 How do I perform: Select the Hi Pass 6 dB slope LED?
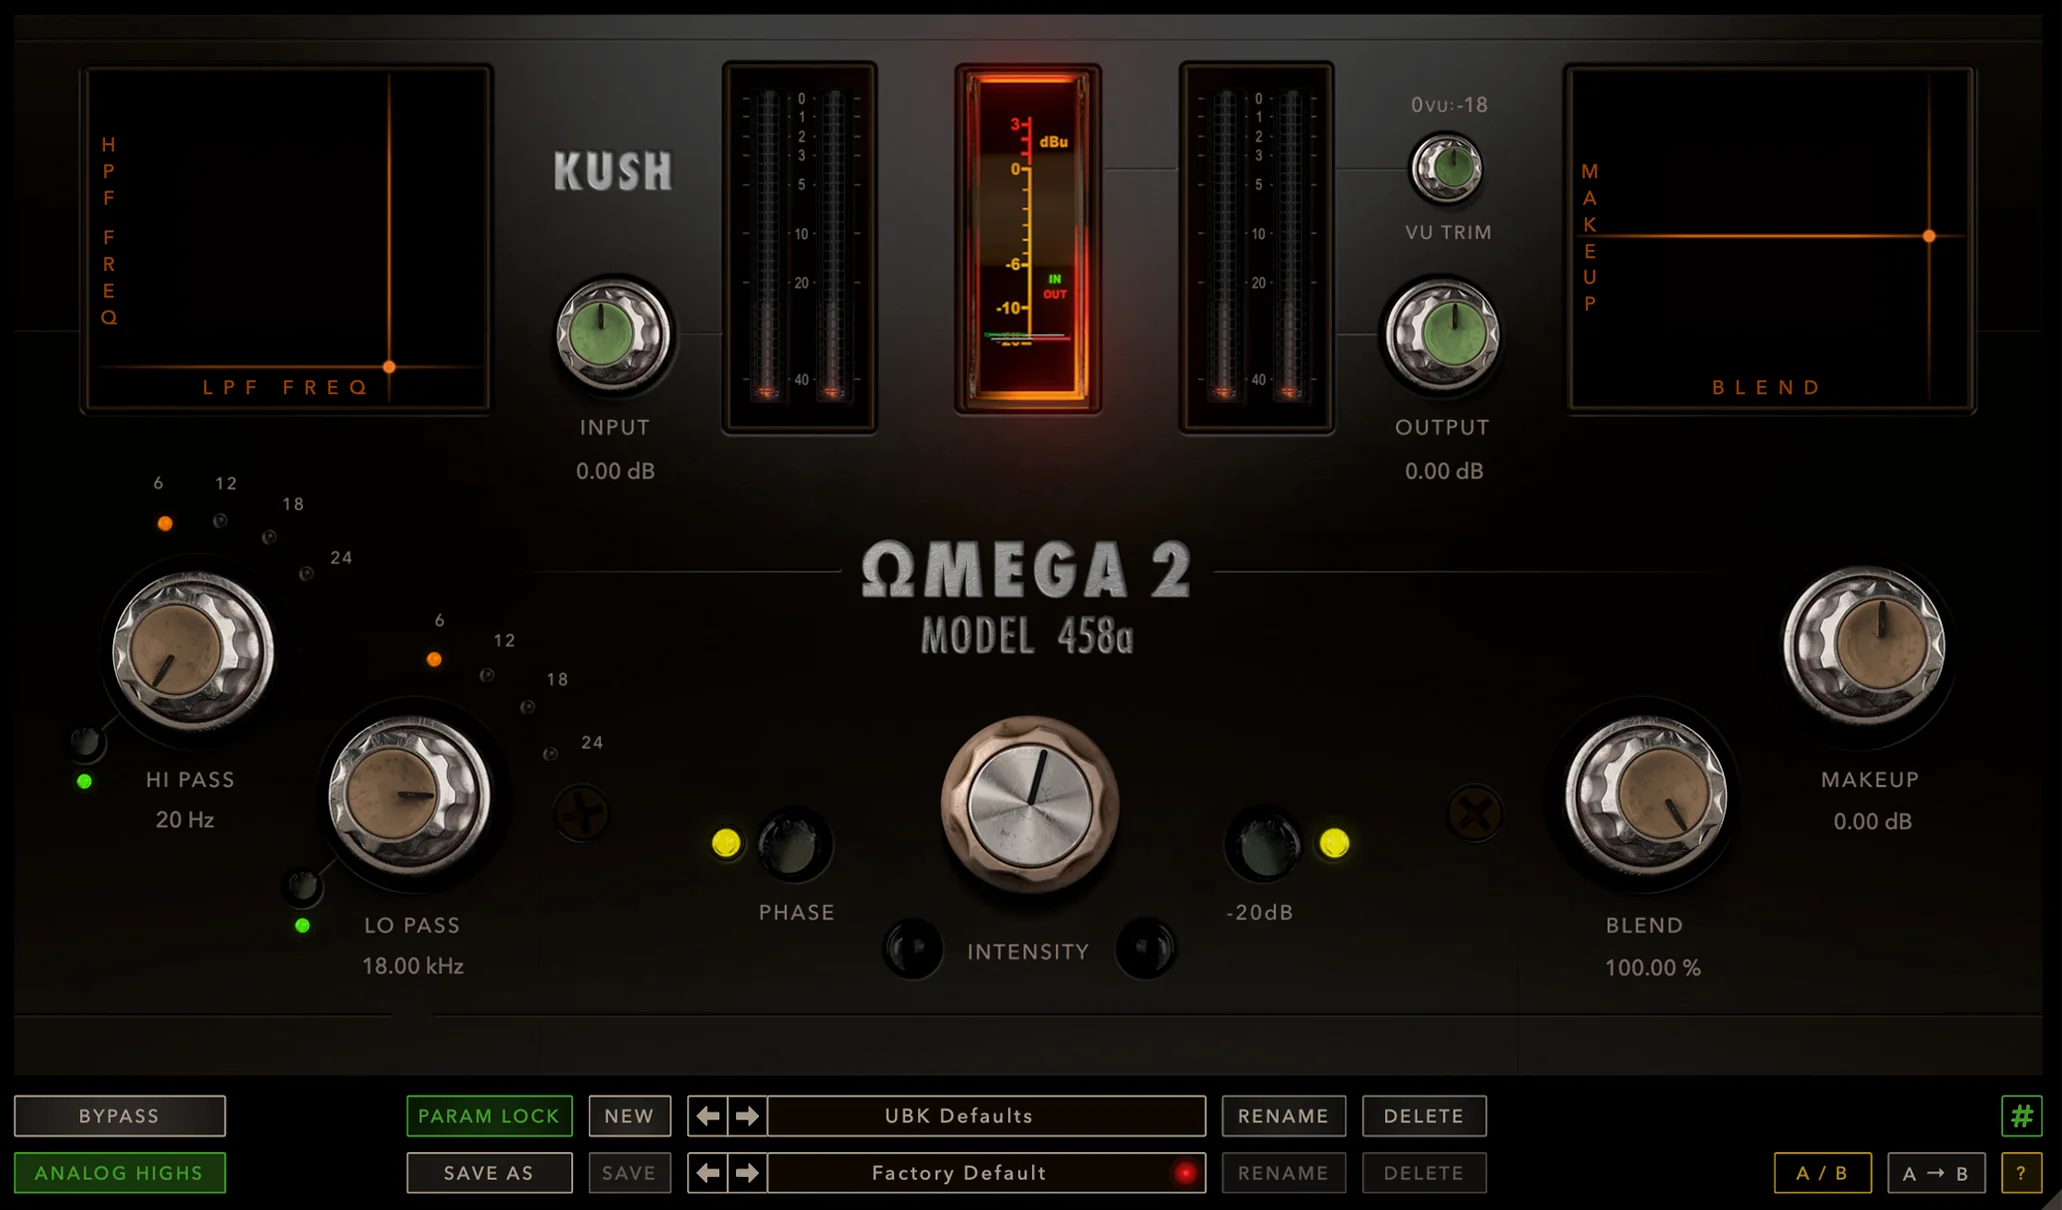point(165,523)
